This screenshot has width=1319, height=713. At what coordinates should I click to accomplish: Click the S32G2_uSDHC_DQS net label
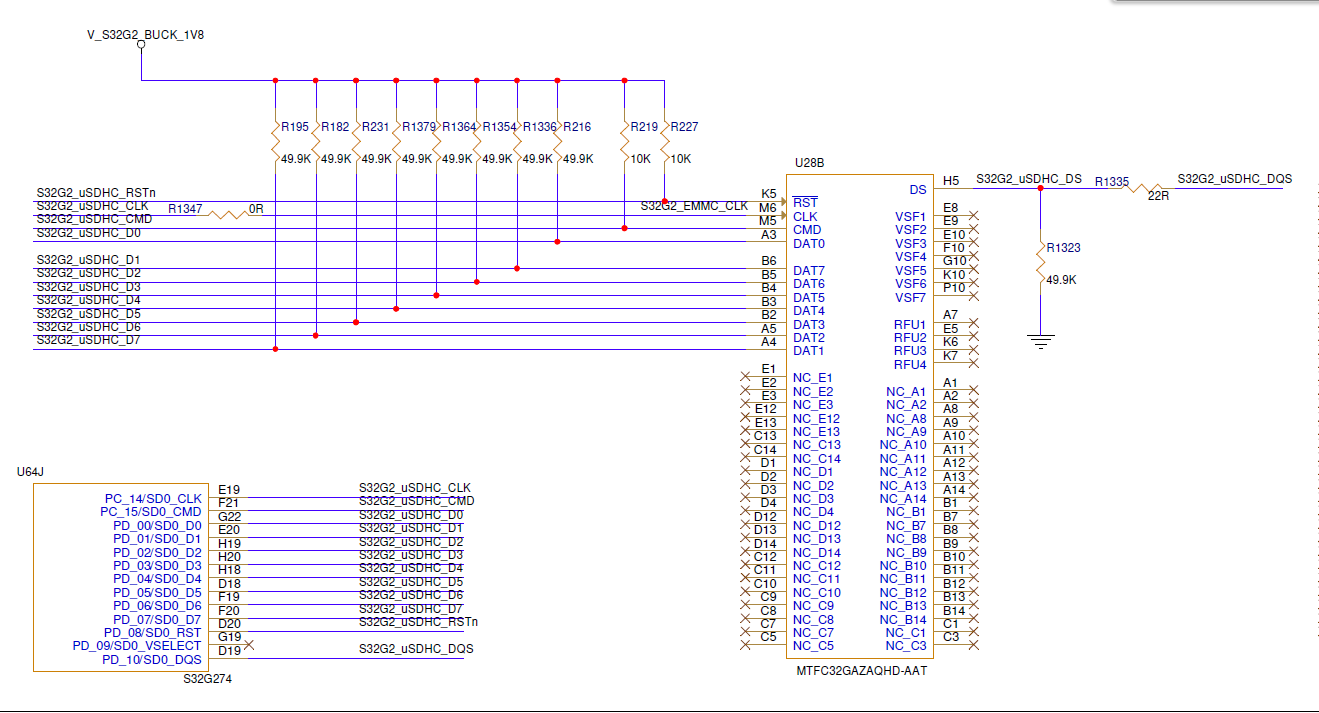[1237, 178]
